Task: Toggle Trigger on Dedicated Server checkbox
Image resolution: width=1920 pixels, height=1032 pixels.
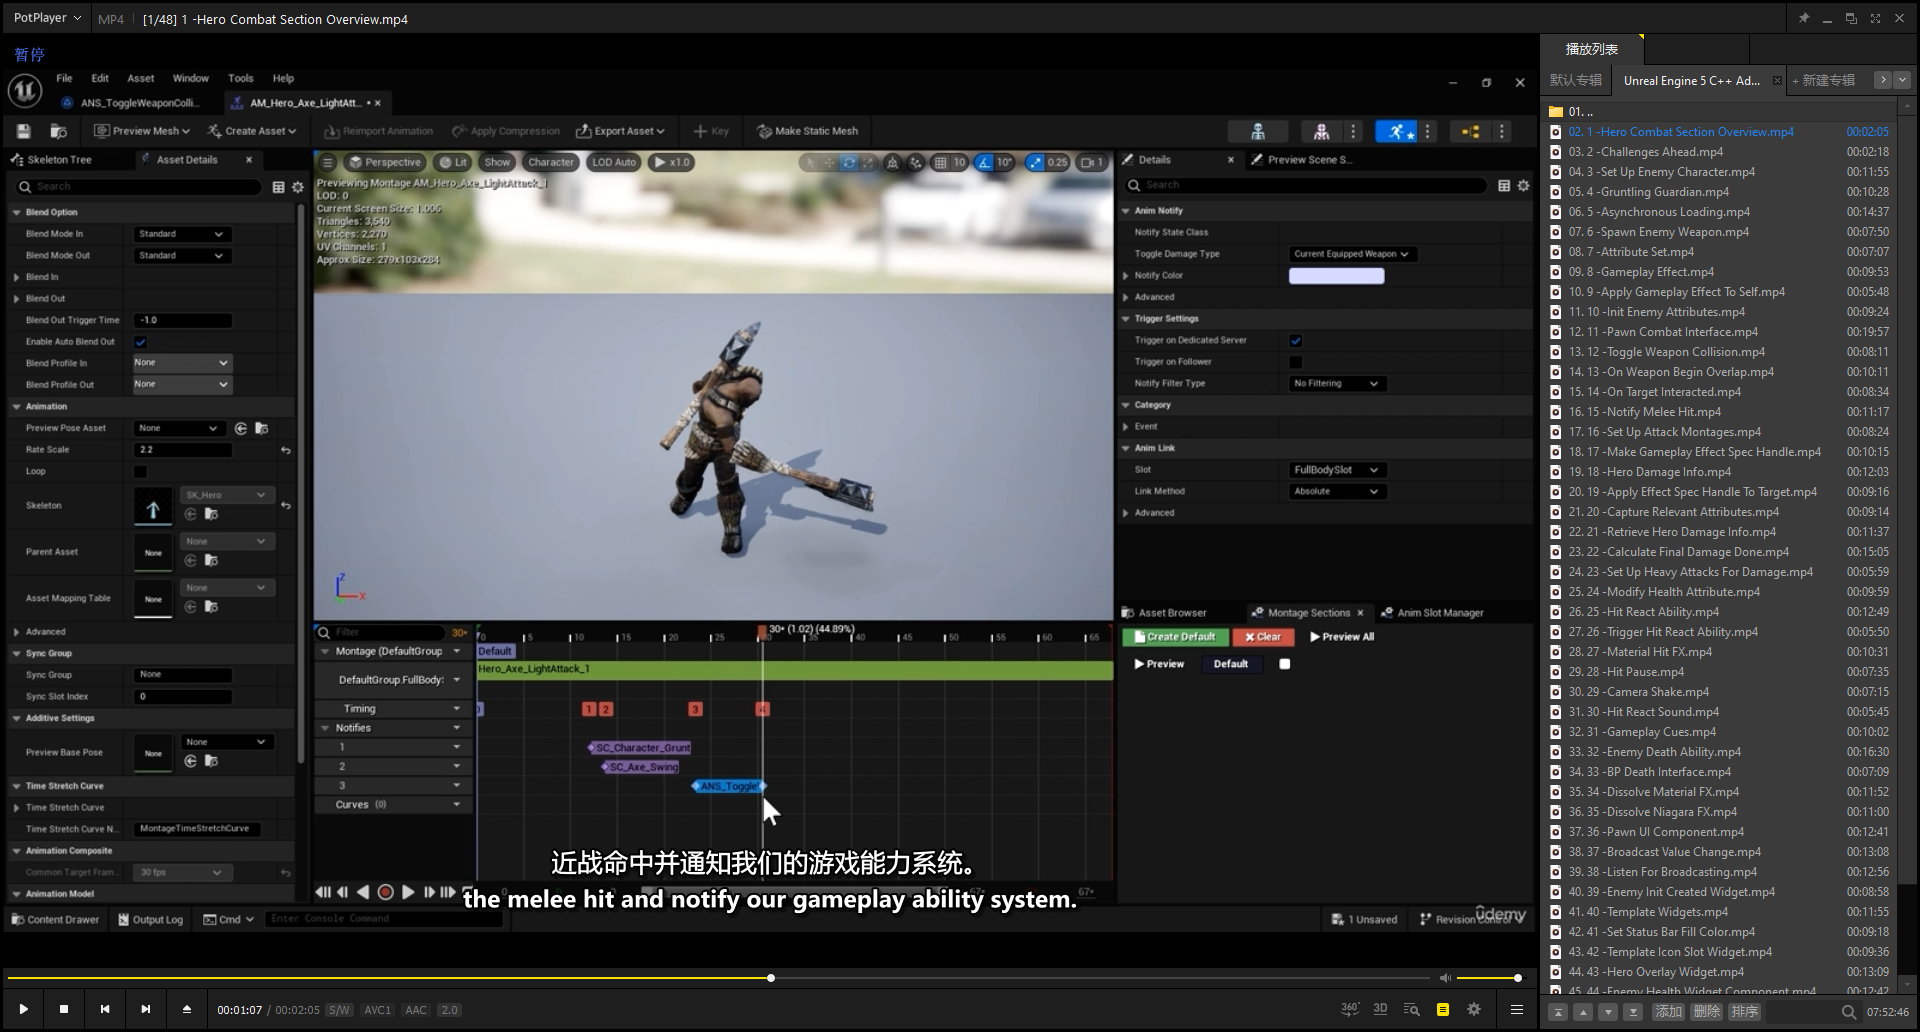Action: (1296, 341)
